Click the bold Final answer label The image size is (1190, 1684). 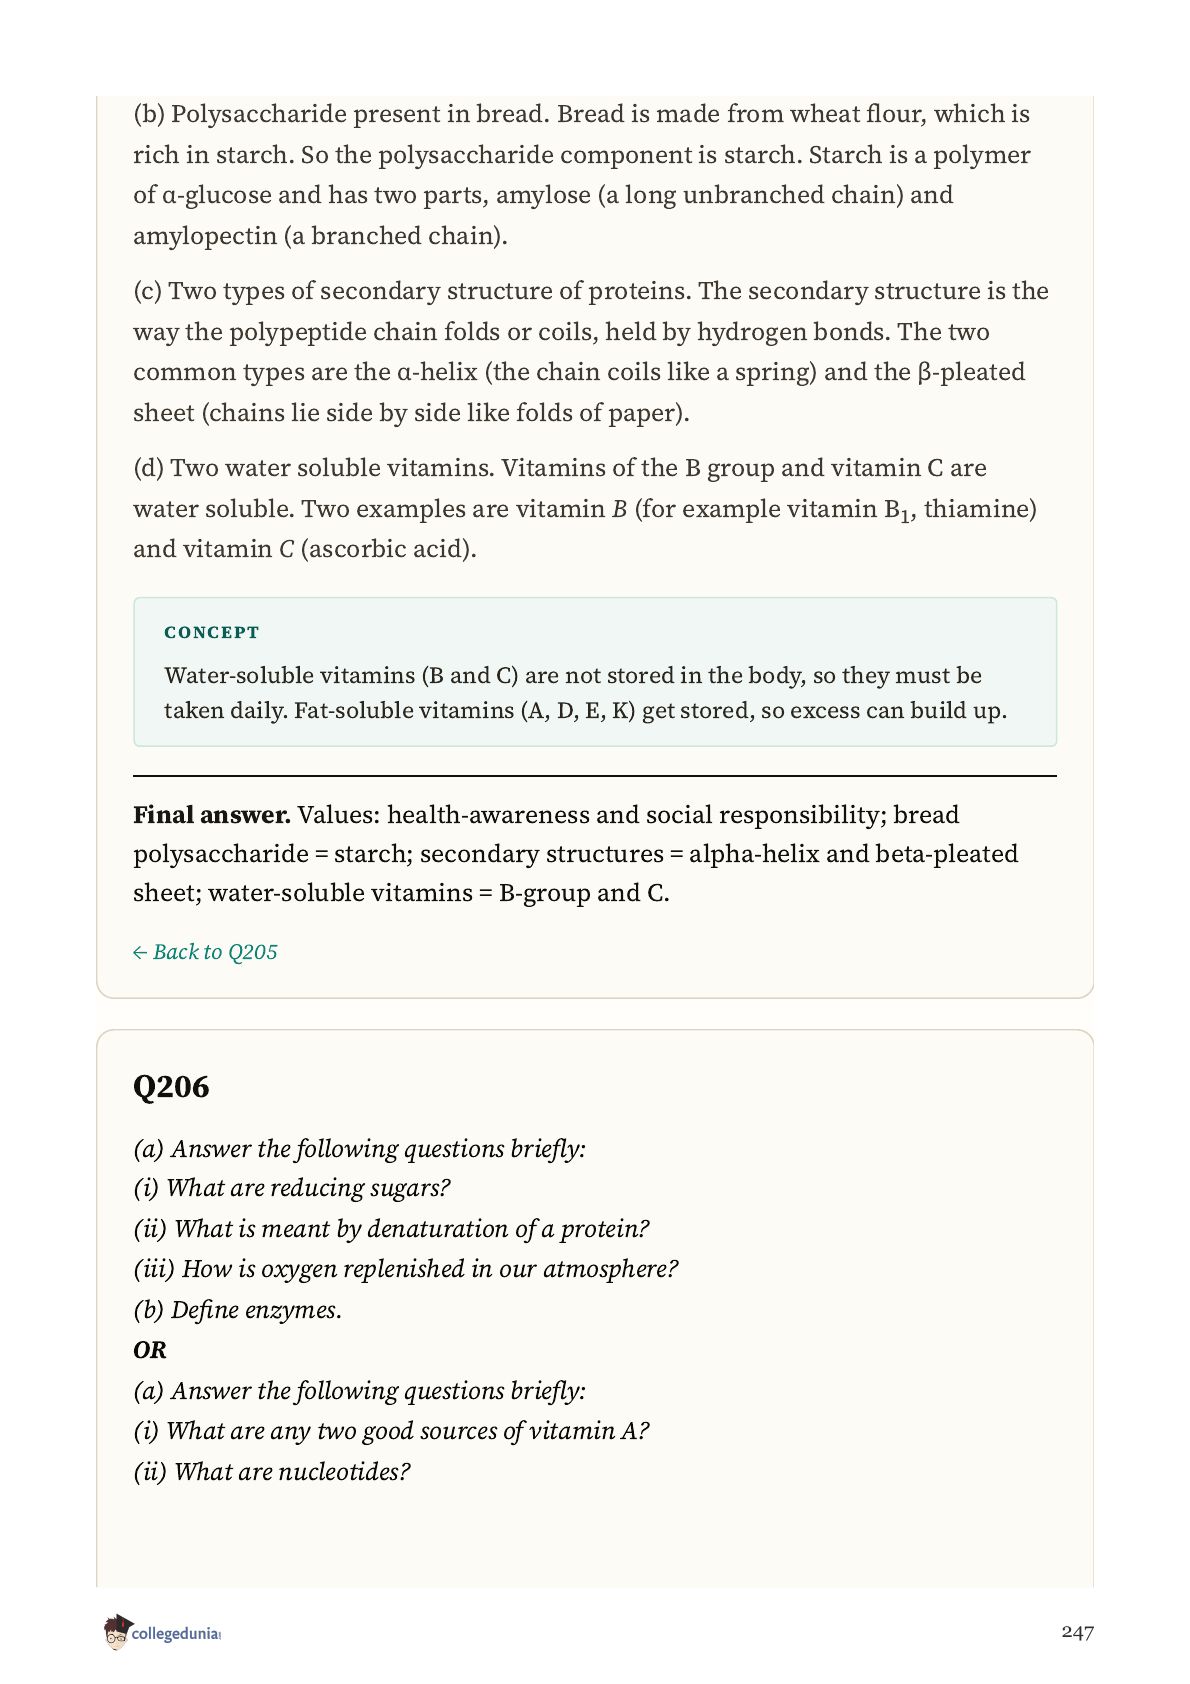pos(212,815)
